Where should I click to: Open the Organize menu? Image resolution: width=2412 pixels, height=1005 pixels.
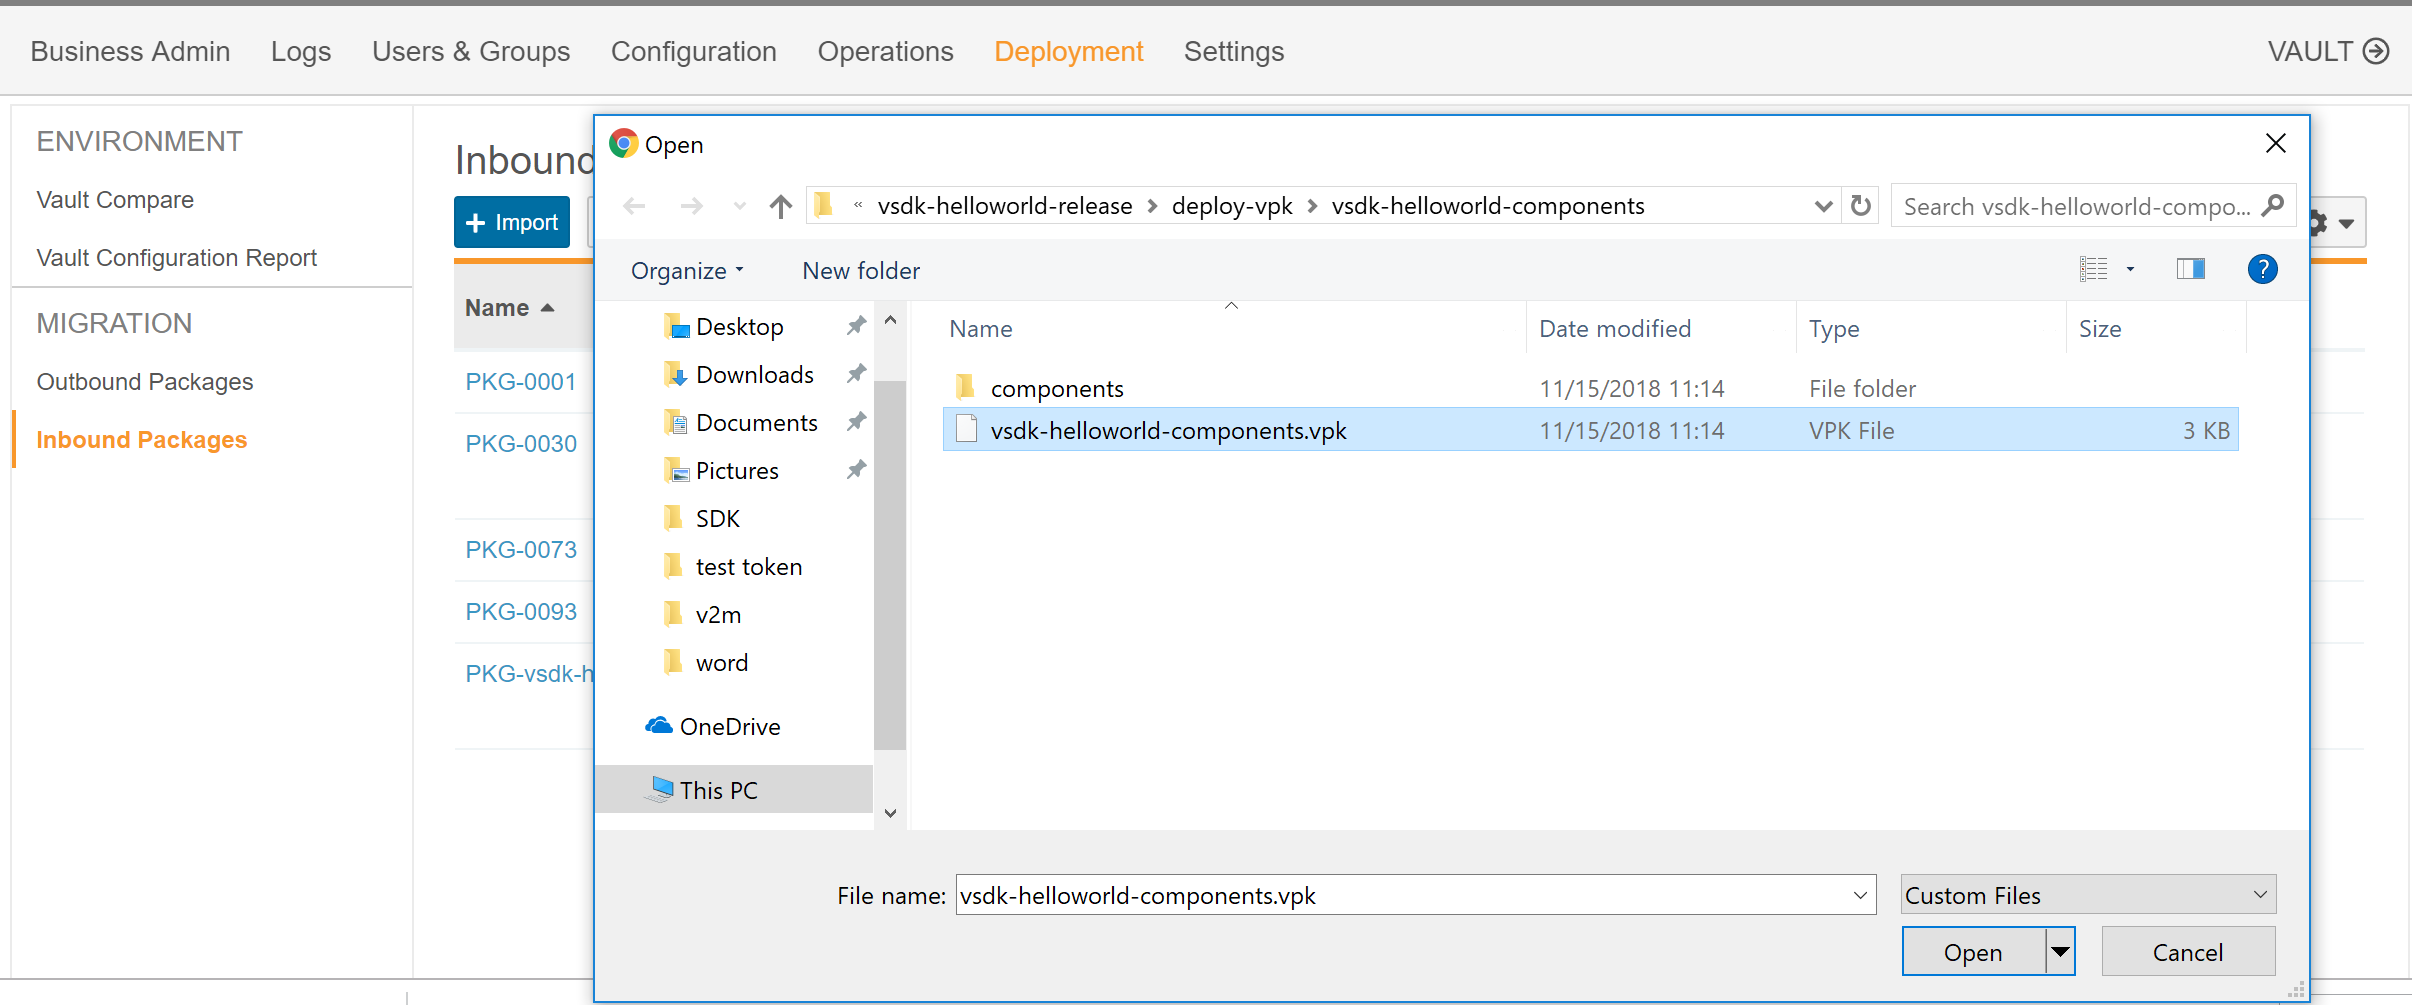pyautogui.click(x=686, y=271)
